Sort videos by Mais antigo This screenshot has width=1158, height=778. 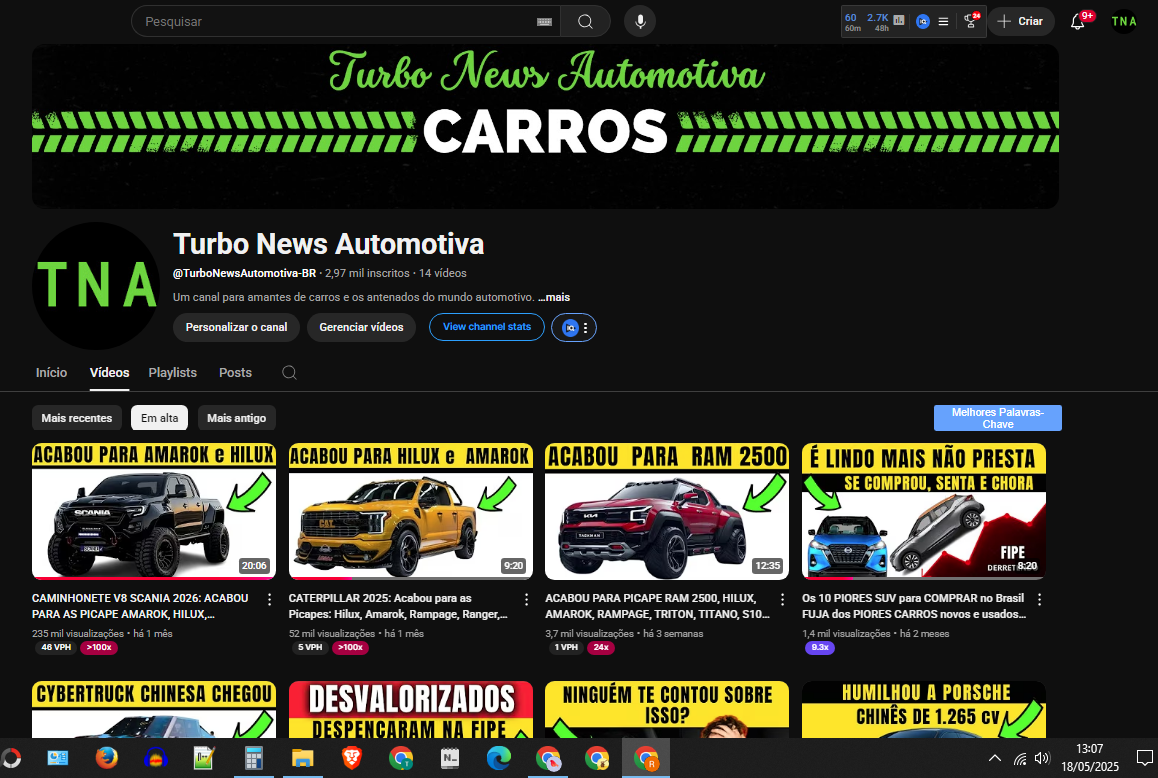(236, 418)
